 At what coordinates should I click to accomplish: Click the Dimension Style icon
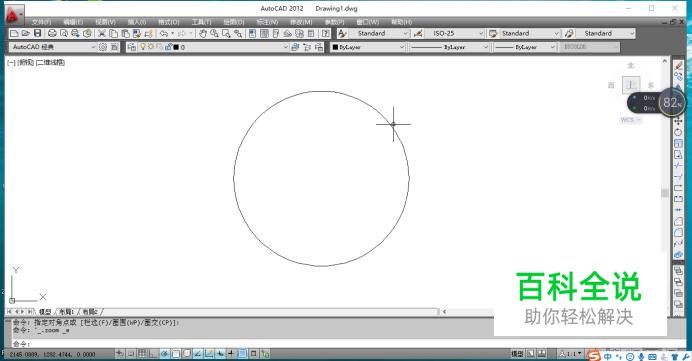pos(417,33)
